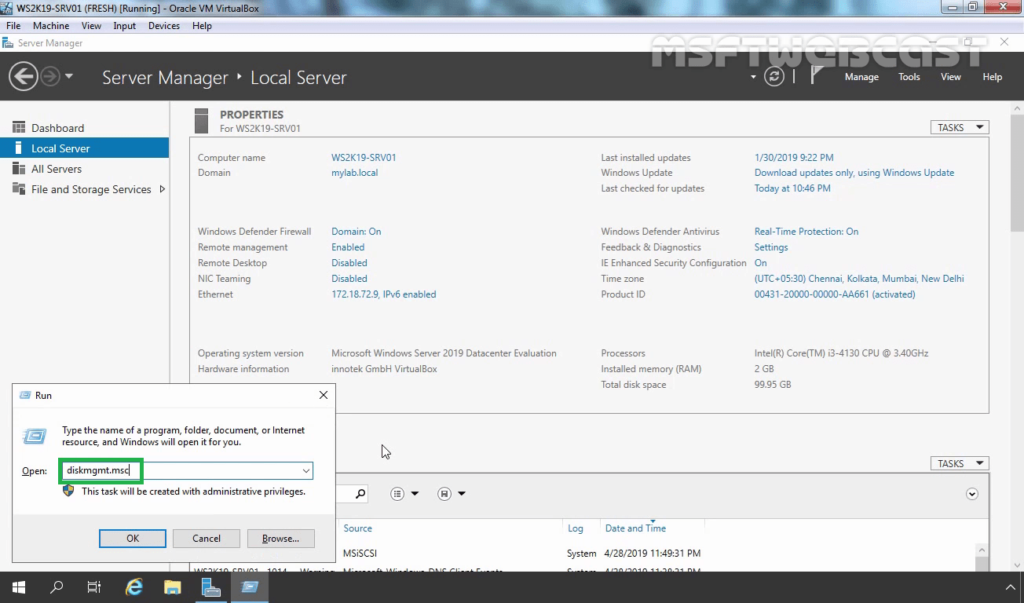This screenshot has height=603, width=1024.
Task: Sort events by the Source column
Action: [x=358, y=528]
